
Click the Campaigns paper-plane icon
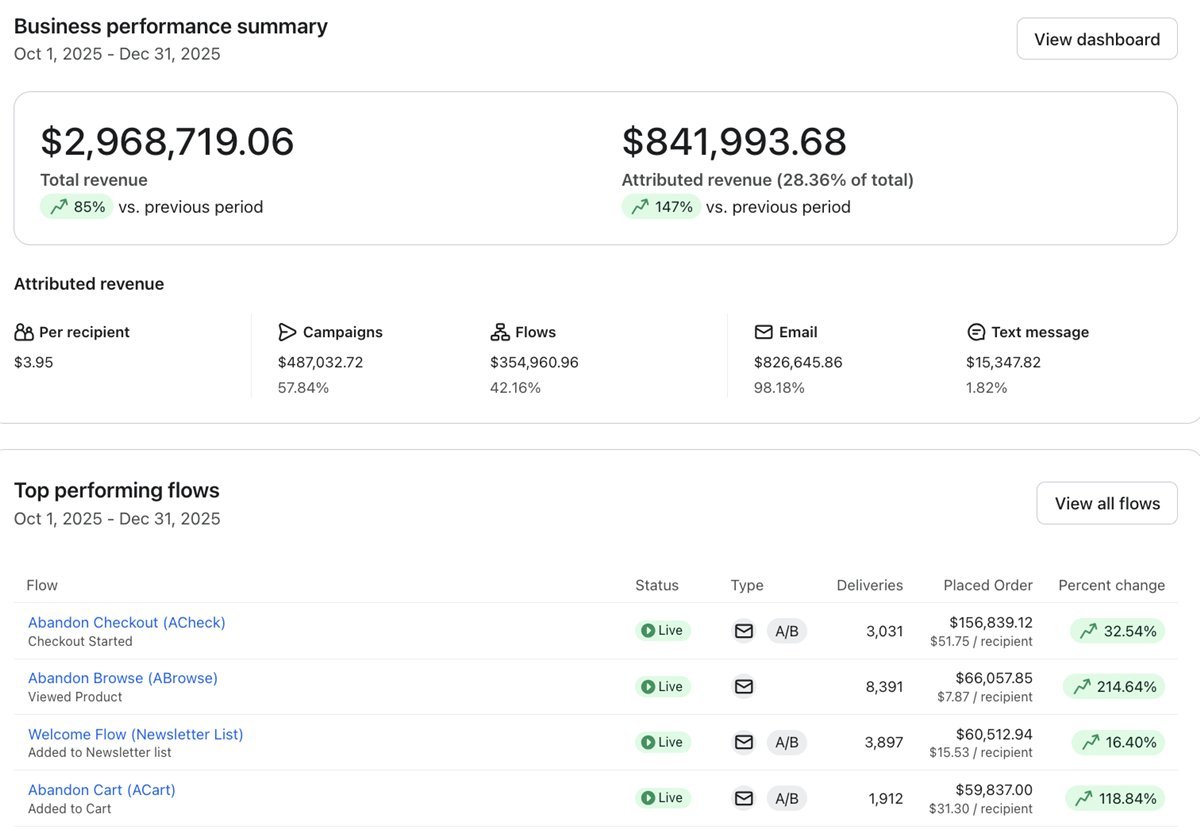287,332
